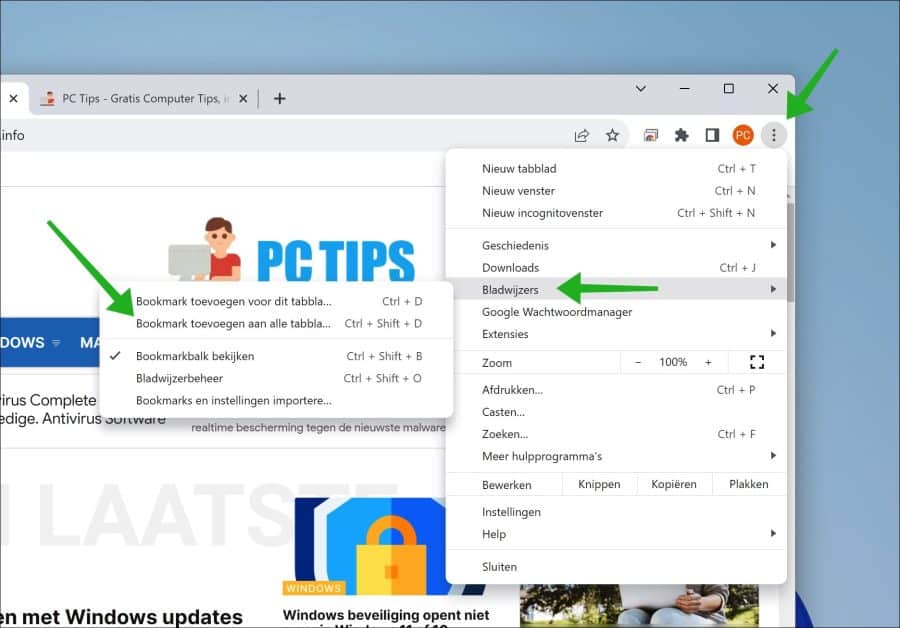Viewport: 900px width, 628px height.
Task: Click the Windows updates article headline
Action: [121, 617]
